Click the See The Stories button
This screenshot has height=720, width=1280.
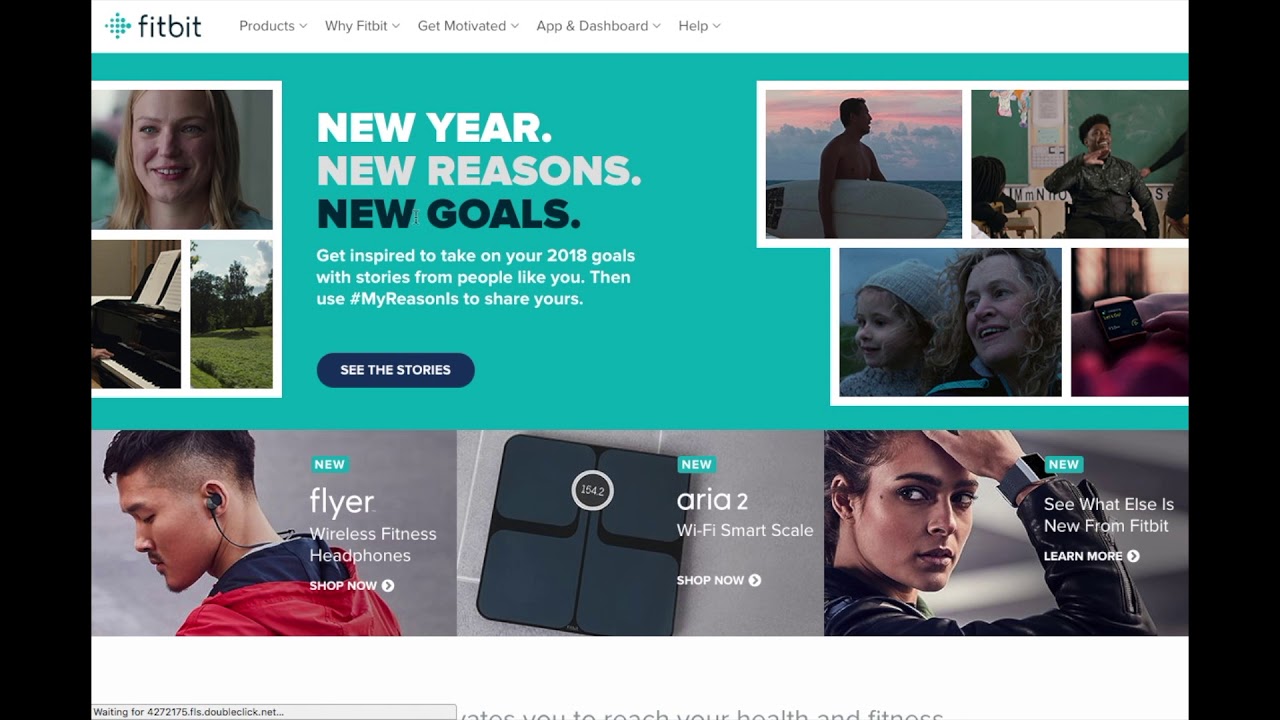[395, 370]
